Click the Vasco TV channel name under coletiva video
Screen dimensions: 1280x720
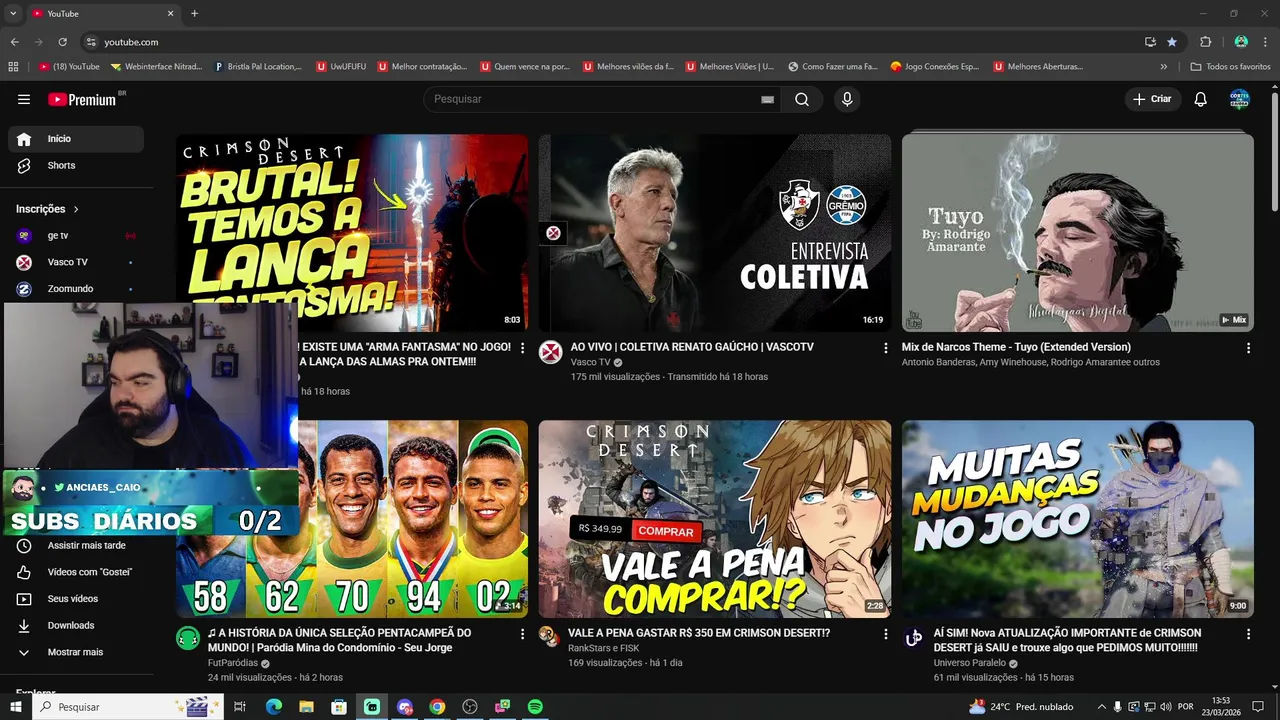[x=590, y=362]
